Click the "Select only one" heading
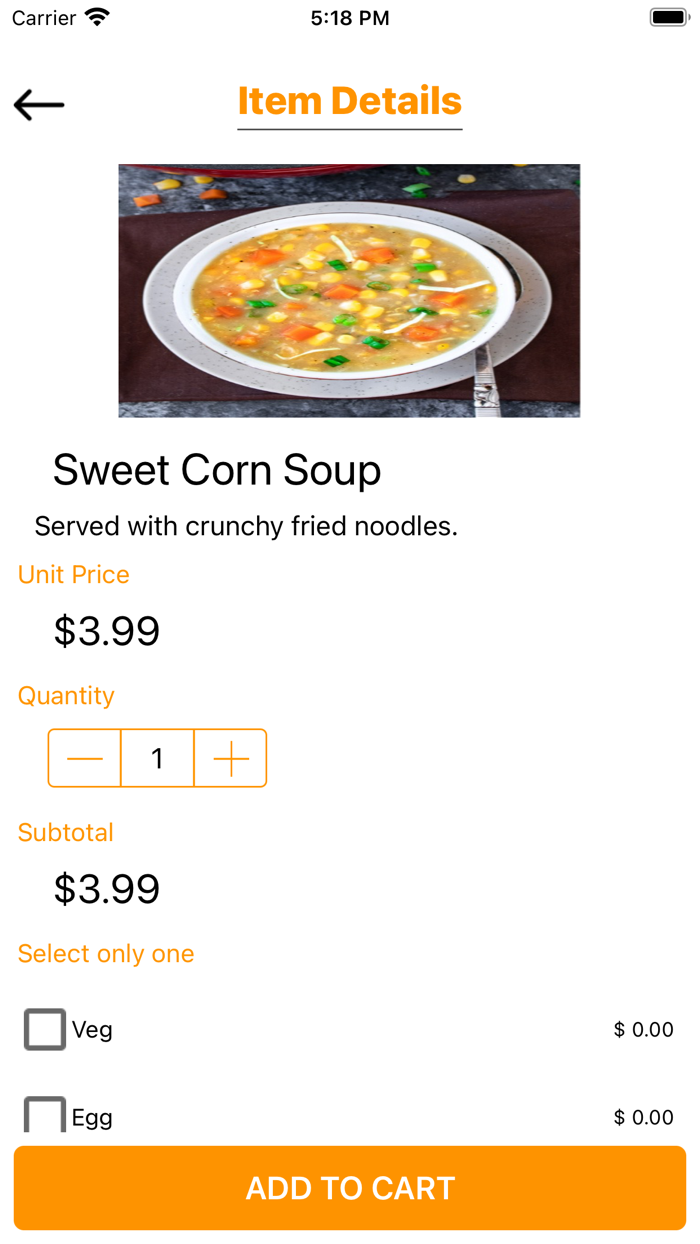Viewport: 700px width, 1244px height. coord(106,954)
